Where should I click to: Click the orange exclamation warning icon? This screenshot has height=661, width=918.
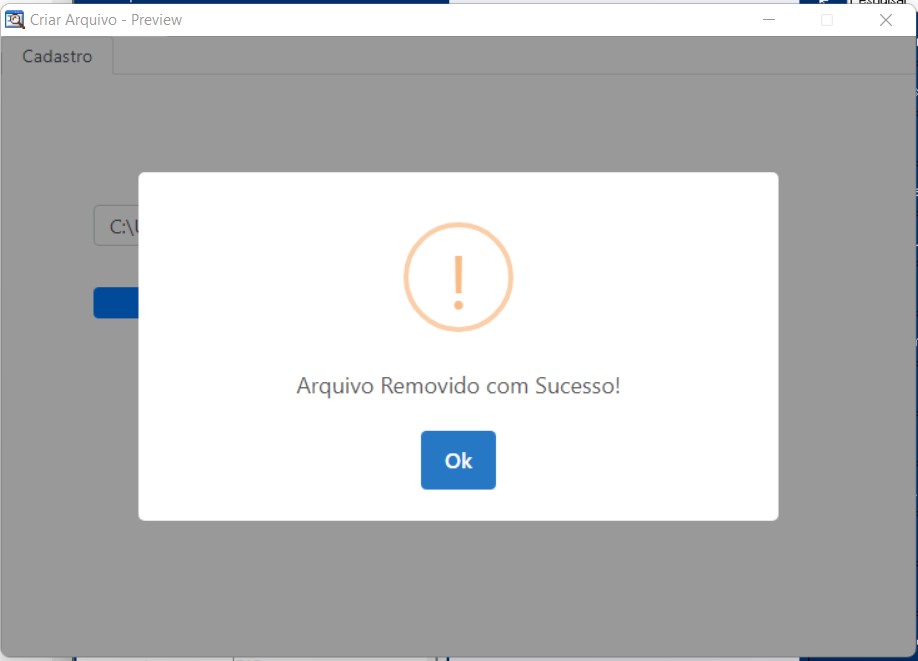coord(458,281)
